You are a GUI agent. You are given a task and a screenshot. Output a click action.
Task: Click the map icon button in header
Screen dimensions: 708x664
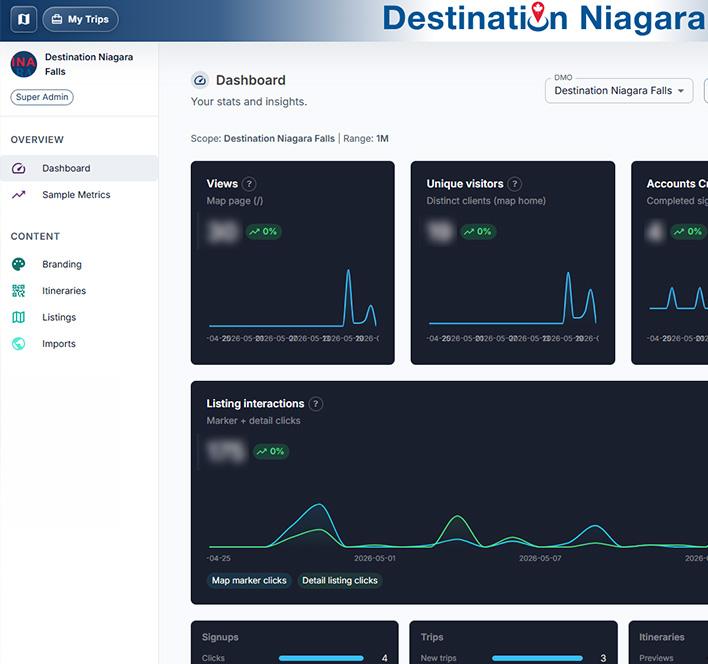23,19
